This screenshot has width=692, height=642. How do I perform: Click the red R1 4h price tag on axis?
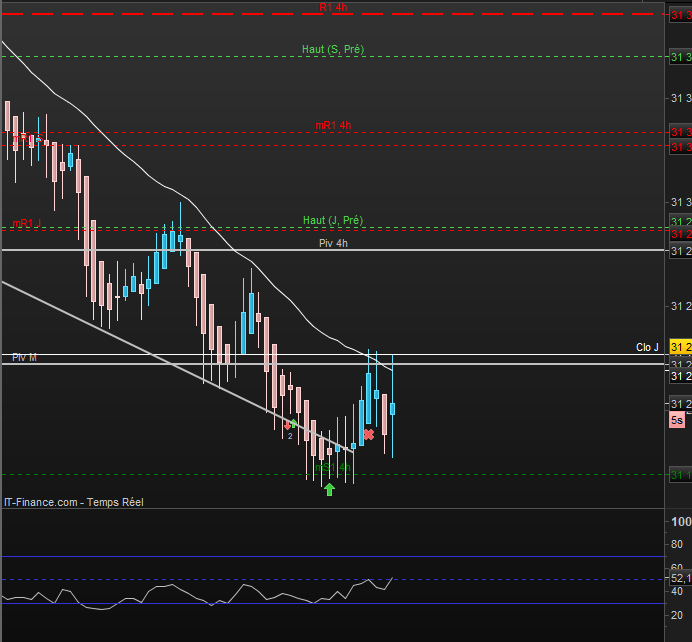point(681,15)
